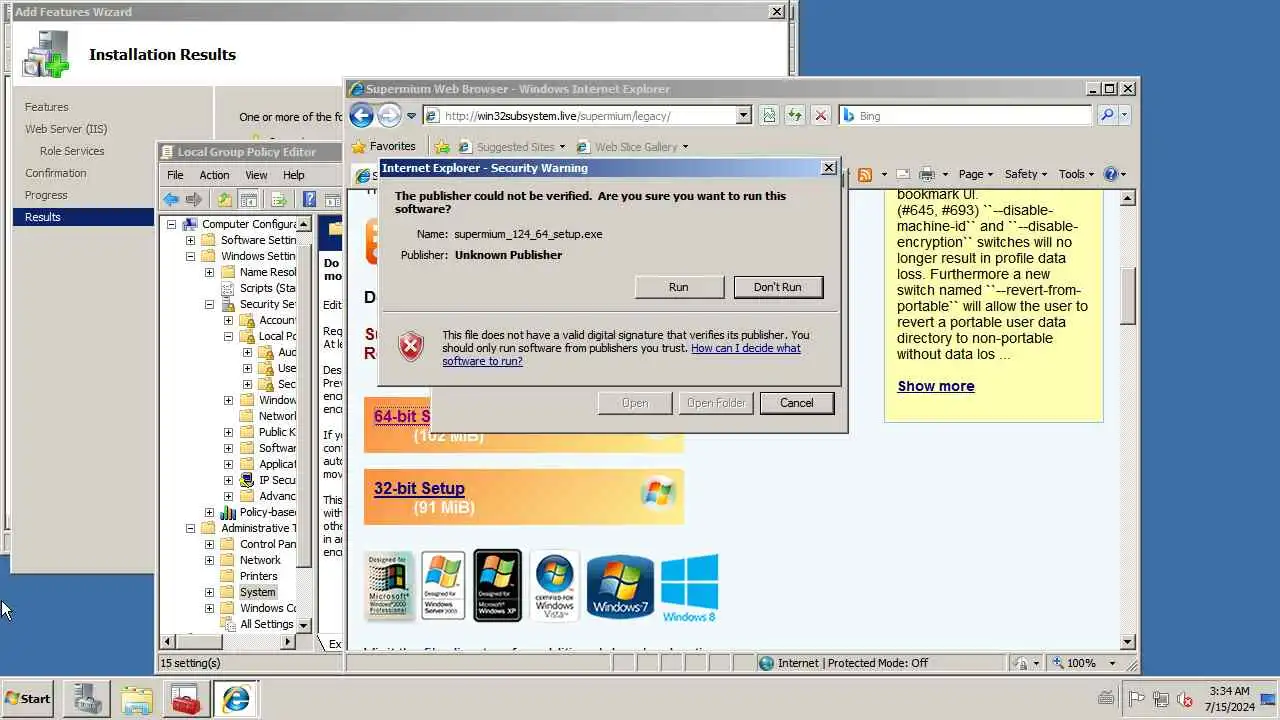Select All Settings in policy tree
Viewport: 1280px width, 720px height.
pyautogui.click(x=266, y=624)
